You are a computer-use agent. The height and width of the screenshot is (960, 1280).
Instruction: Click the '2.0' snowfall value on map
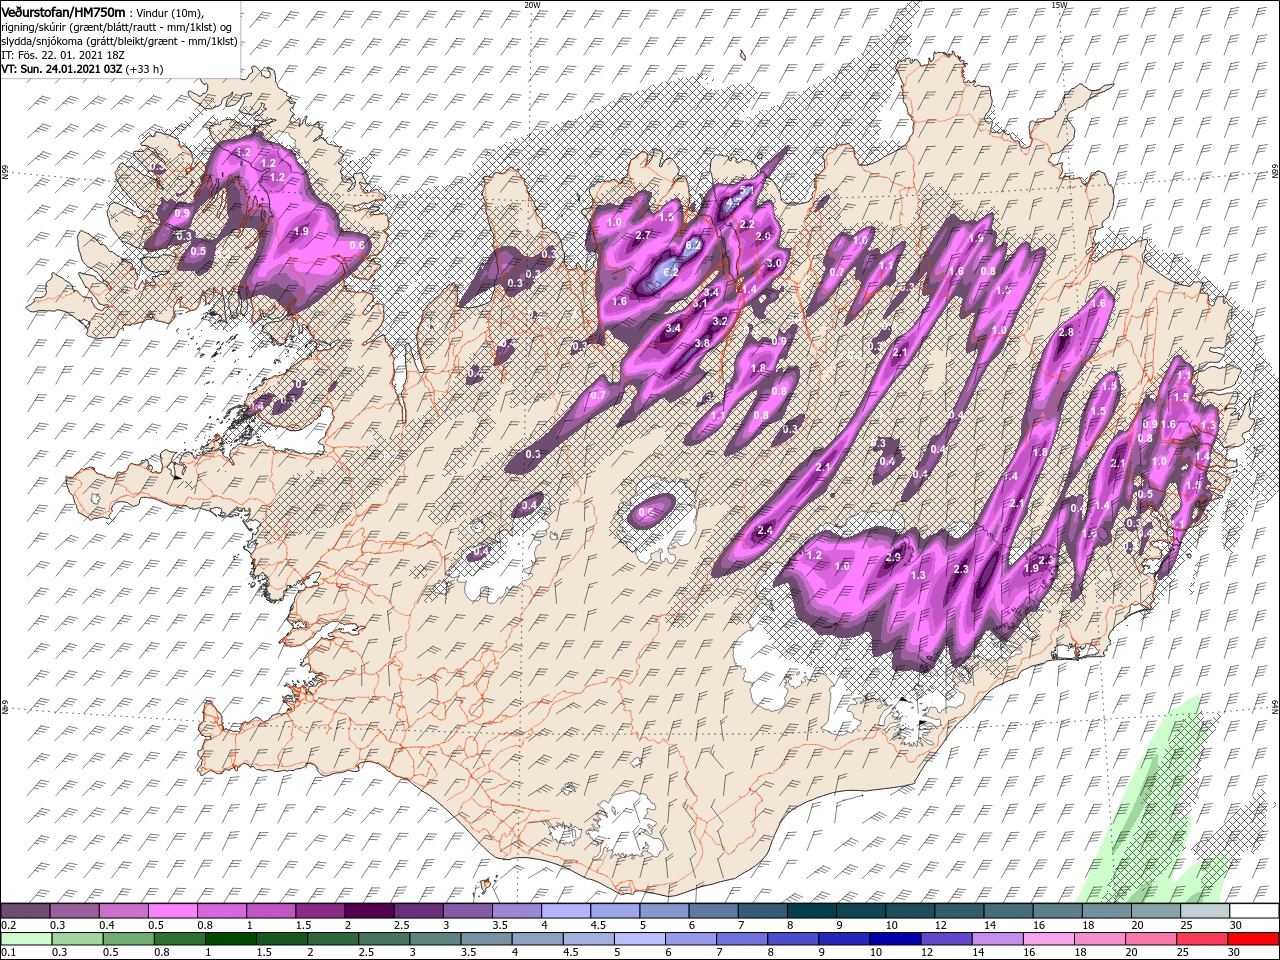[x=763, y=236]
